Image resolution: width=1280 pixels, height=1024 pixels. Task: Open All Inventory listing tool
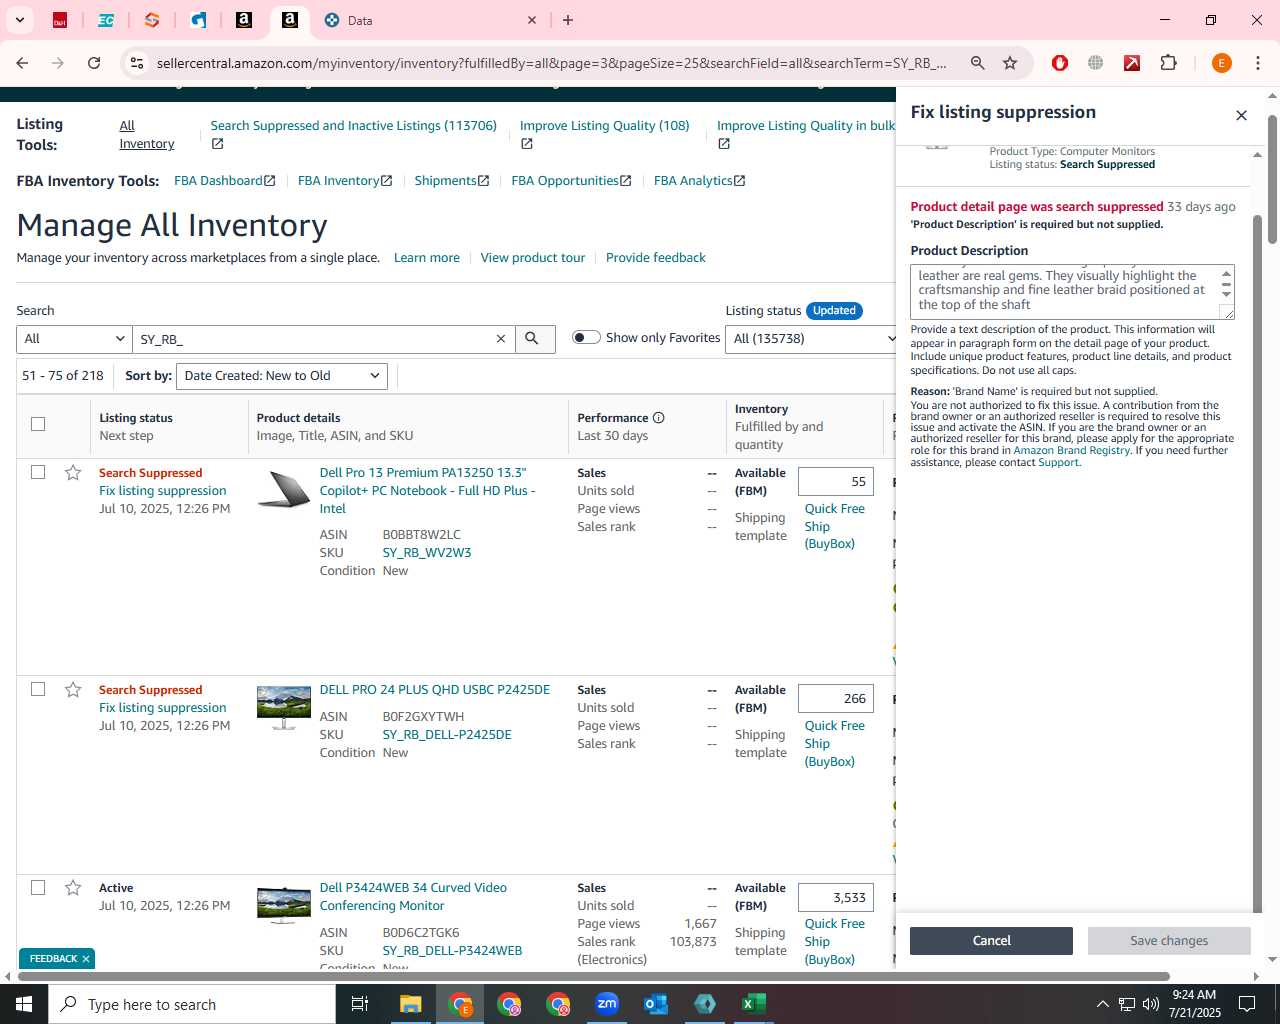pyautogui.click(x=146, y=134)
